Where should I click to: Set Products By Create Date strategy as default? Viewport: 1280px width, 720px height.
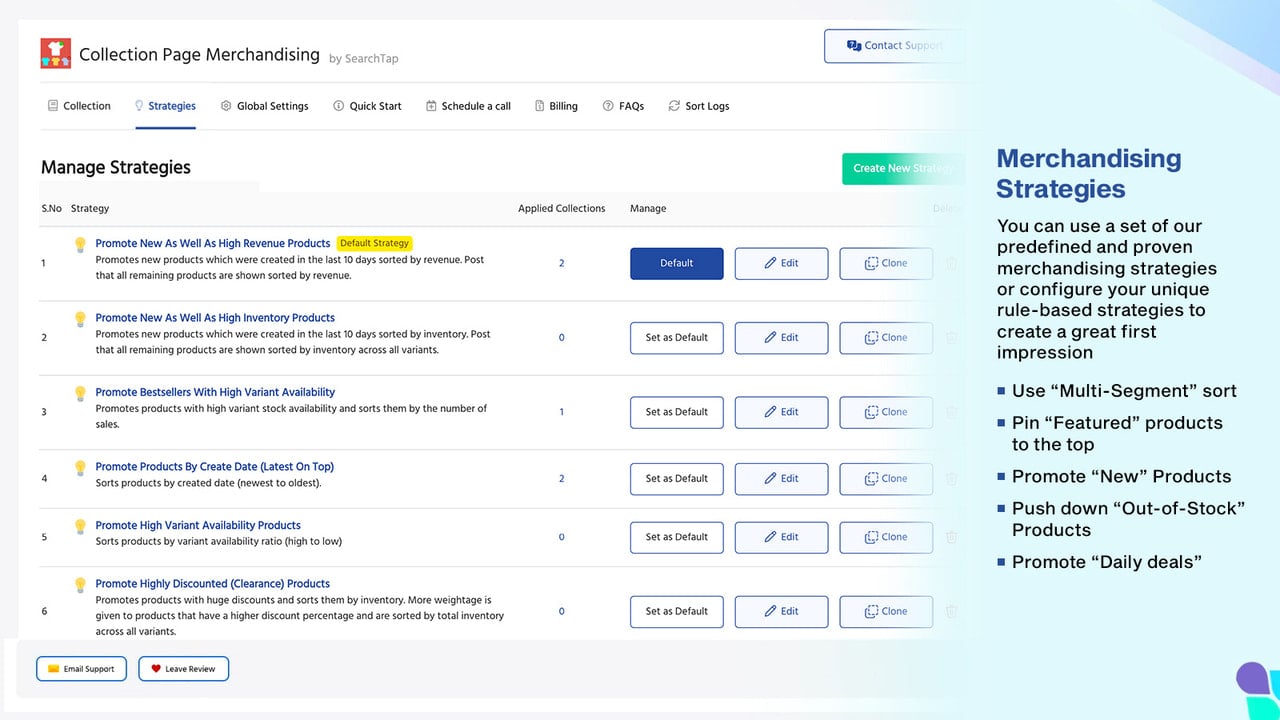click(677, 478)
